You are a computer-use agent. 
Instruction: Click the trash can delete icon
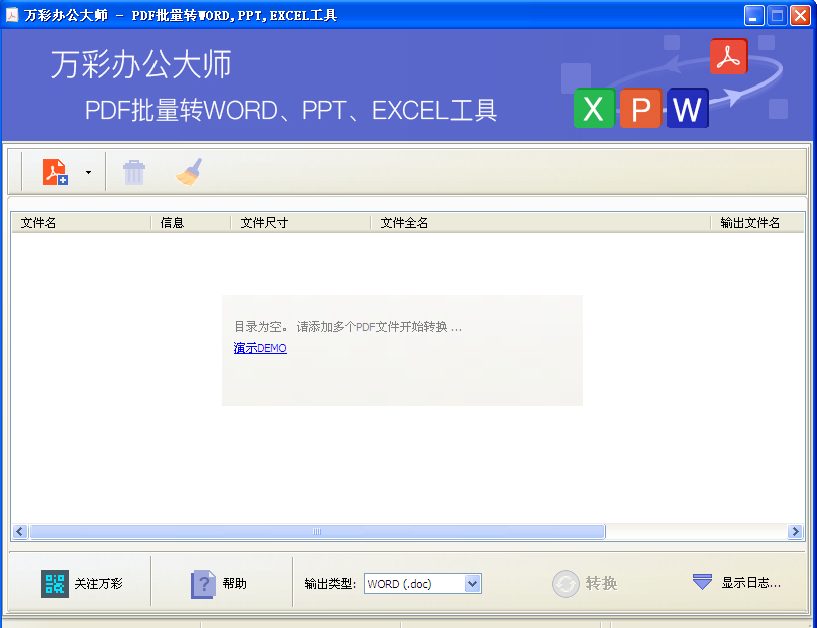(x=134, y=172)
